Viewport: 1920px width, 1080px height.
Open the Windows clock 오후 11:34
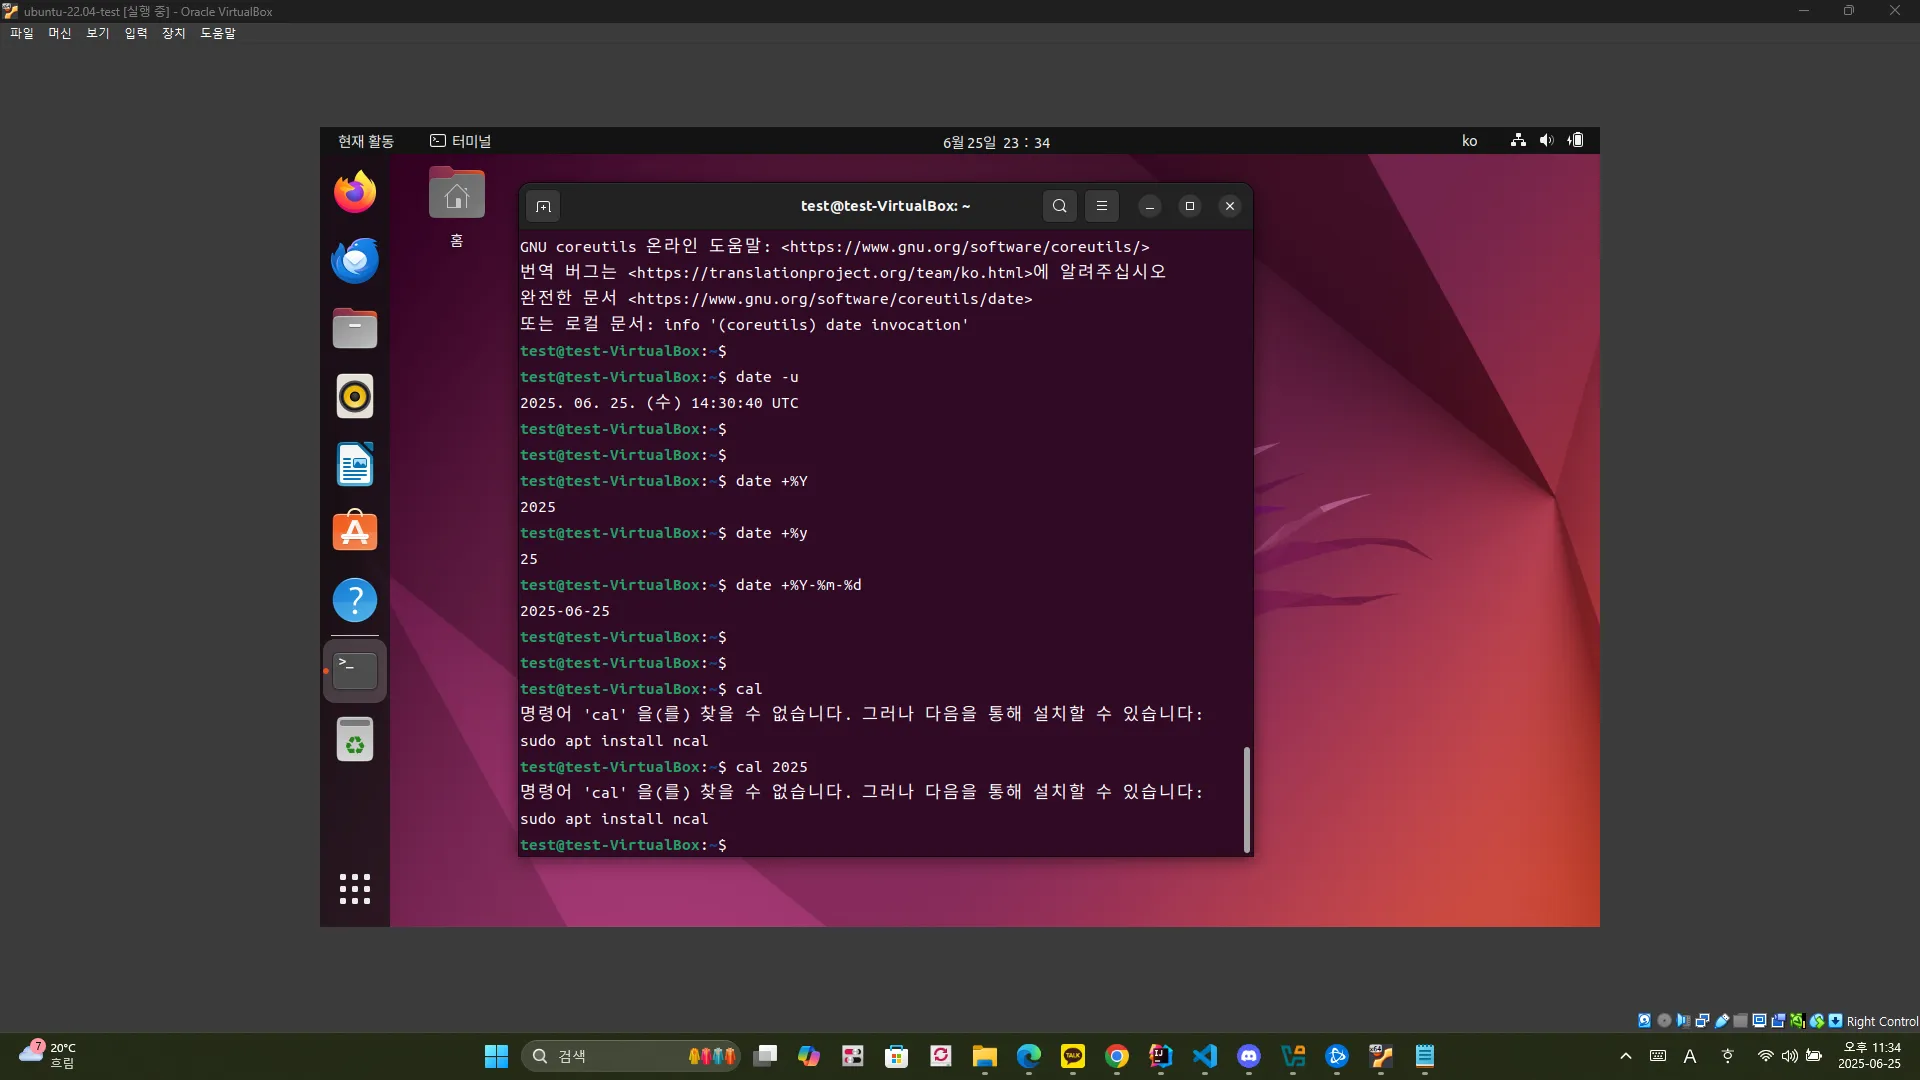point(1869,1056)
